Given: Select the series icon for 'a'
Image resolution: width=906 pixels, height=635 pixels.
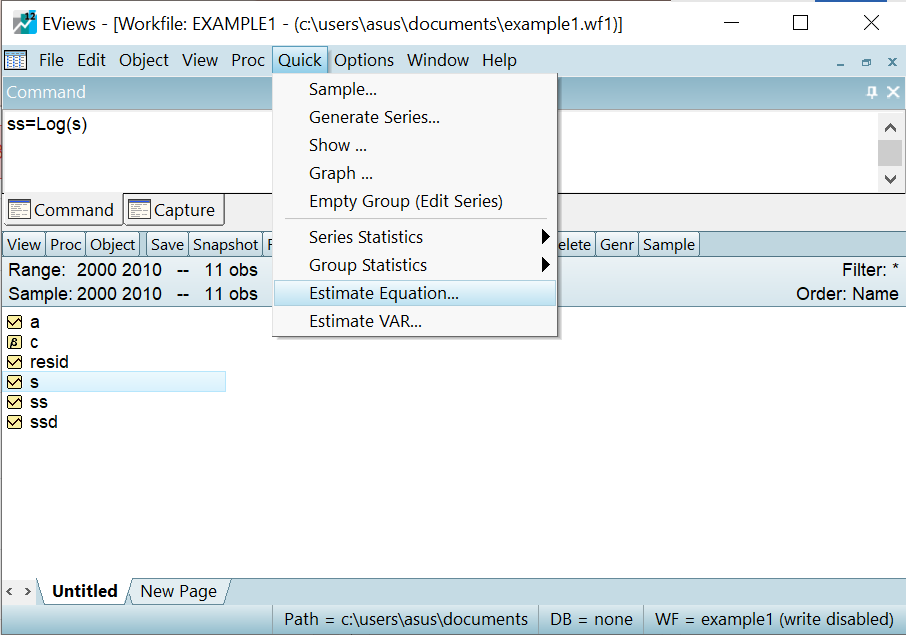Looking at the screenshot, I should (14, 322).
